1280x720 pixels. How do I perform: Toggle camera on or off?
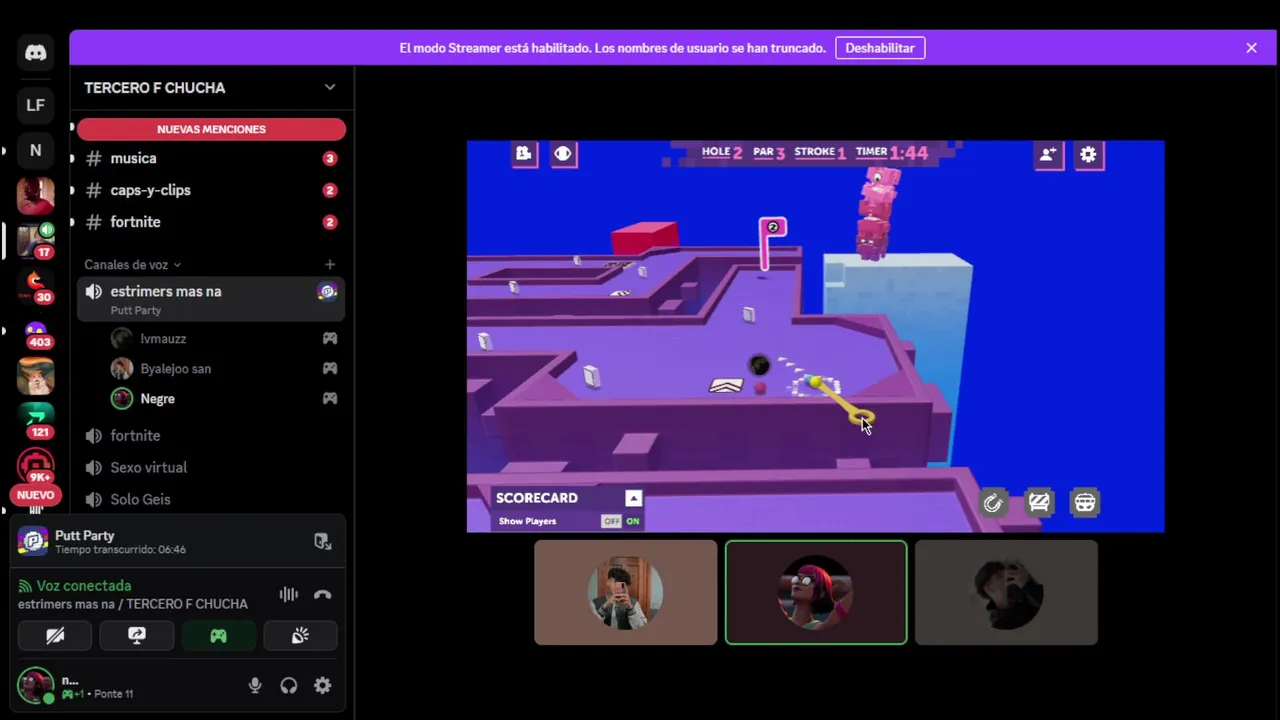point(55,636)
